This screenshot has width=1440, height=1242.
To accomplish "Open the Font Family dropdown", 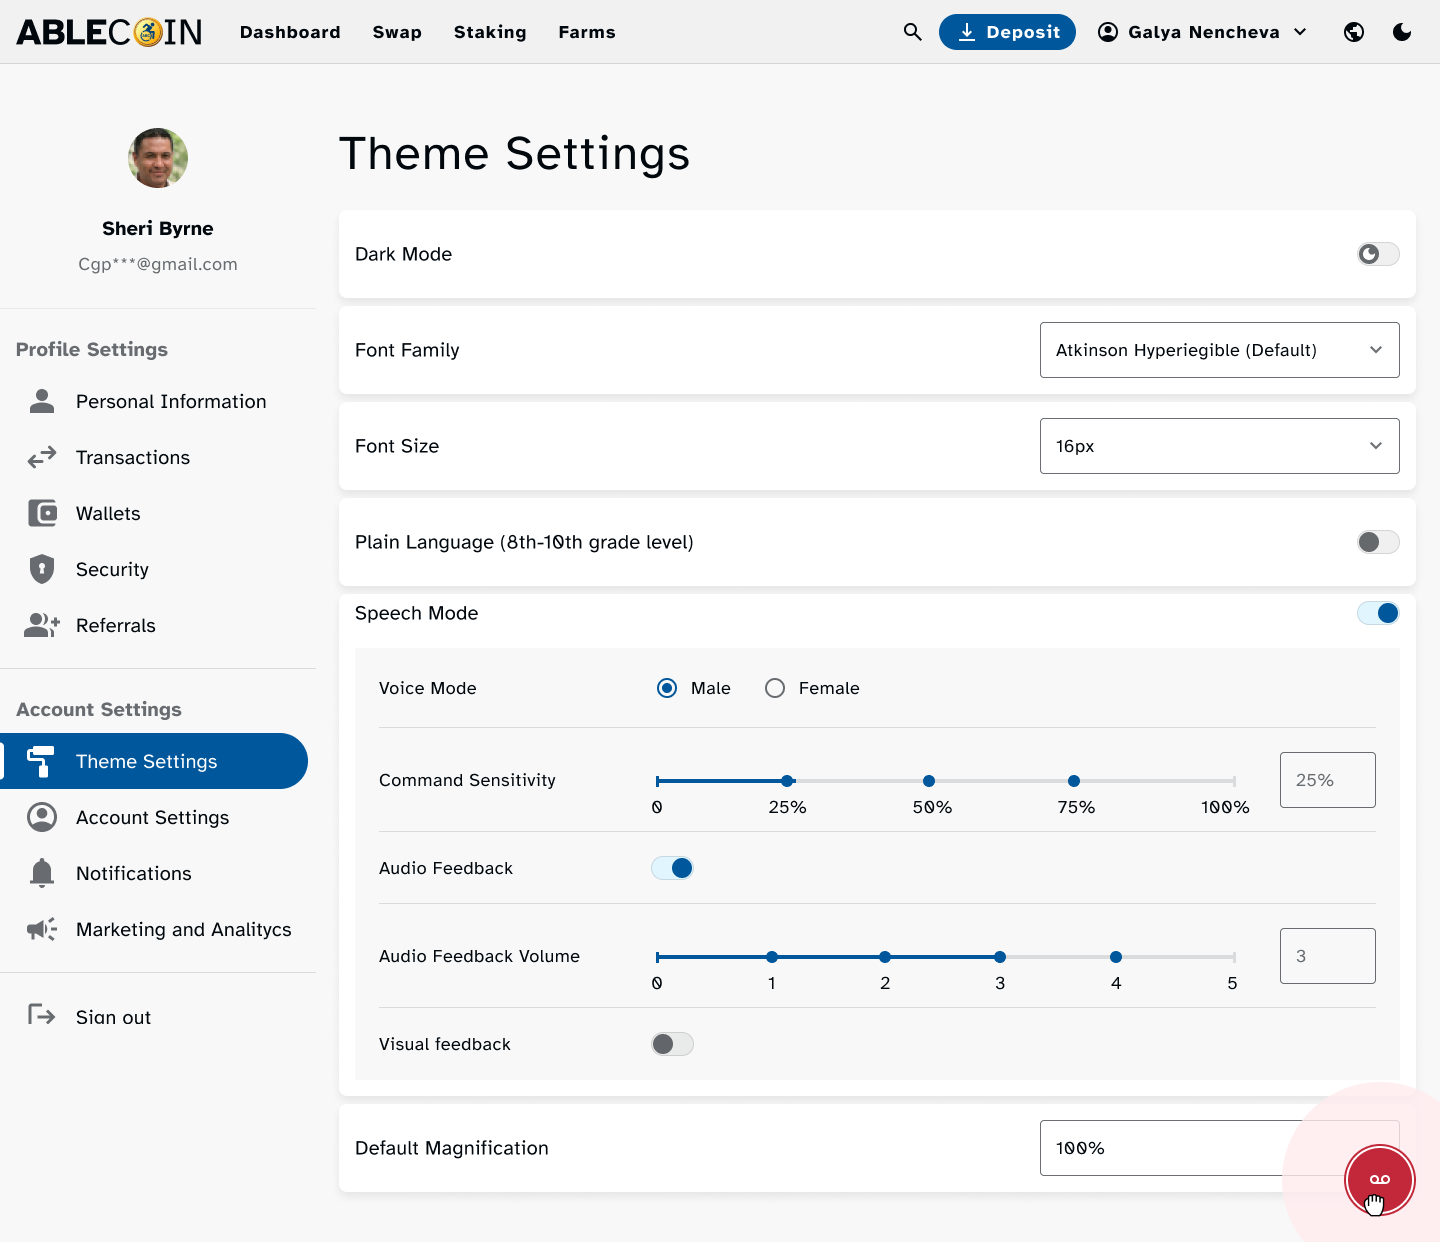I will [1219, 350].
